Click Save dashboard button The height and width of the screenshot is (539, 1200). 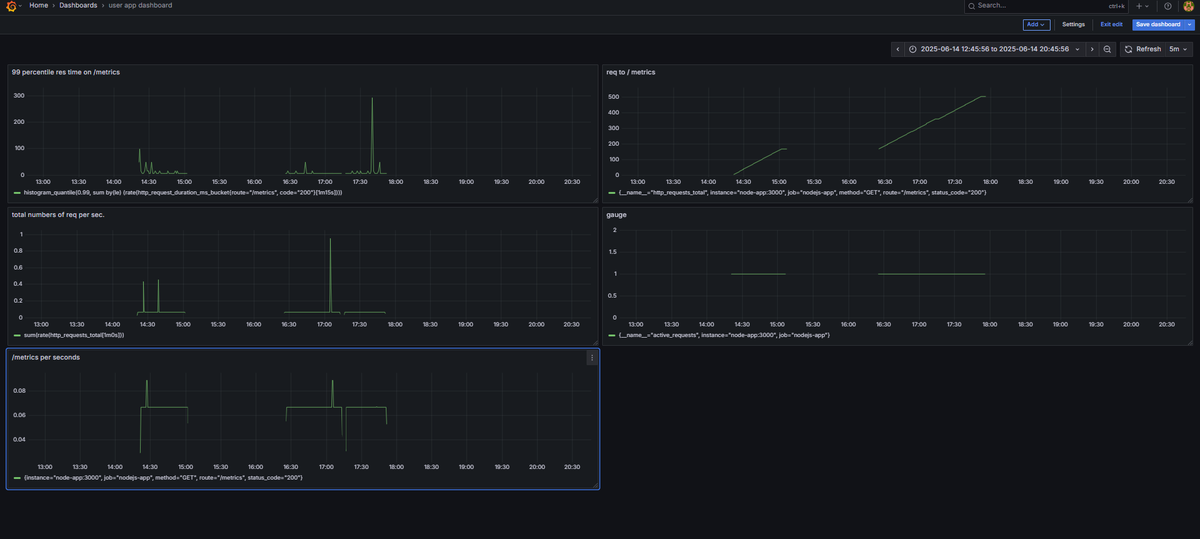click(1158, 24)
